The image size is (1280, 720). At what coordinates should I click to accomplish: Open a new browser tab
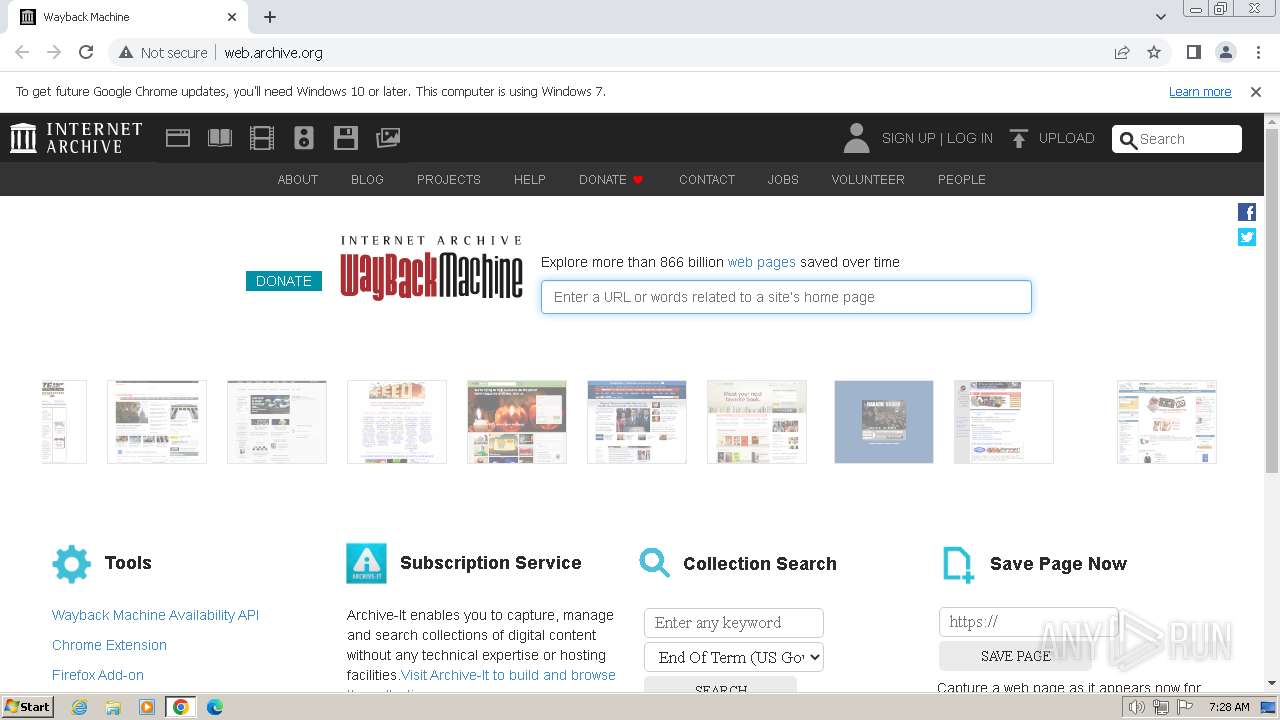click(x=270, y=17)
